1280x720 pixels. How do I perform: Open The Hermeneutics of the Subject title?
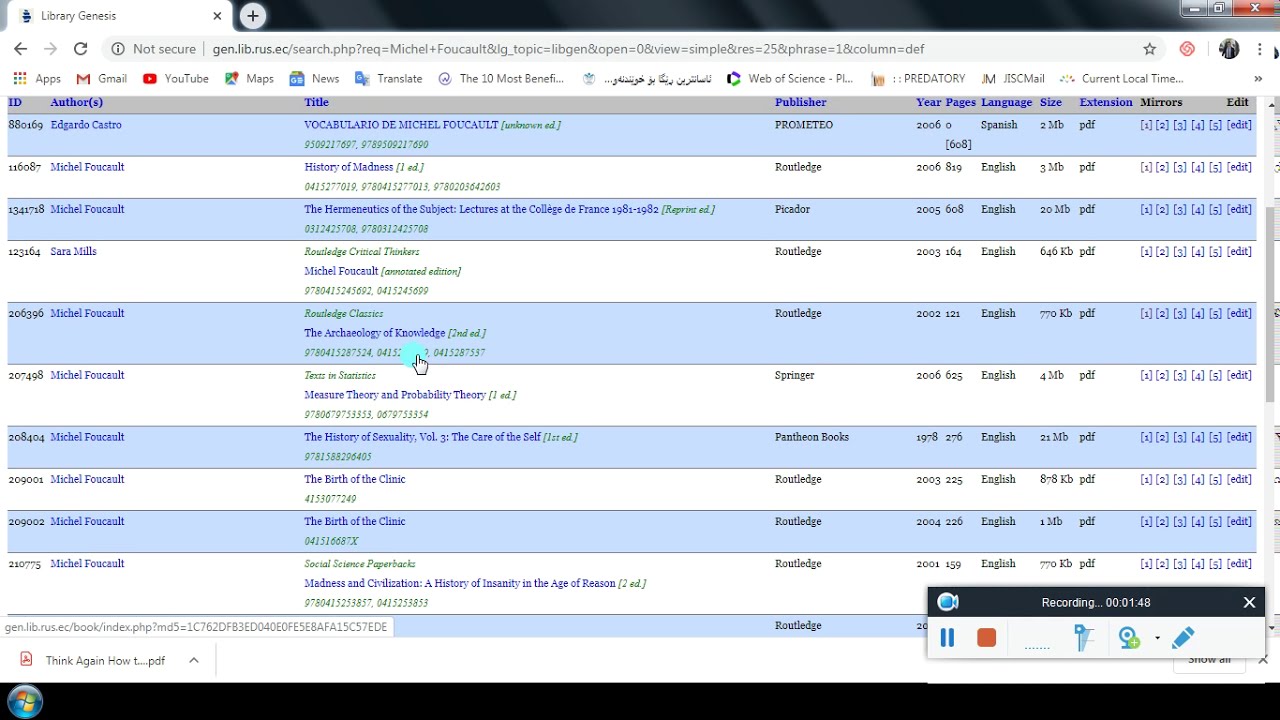[481, 209]
